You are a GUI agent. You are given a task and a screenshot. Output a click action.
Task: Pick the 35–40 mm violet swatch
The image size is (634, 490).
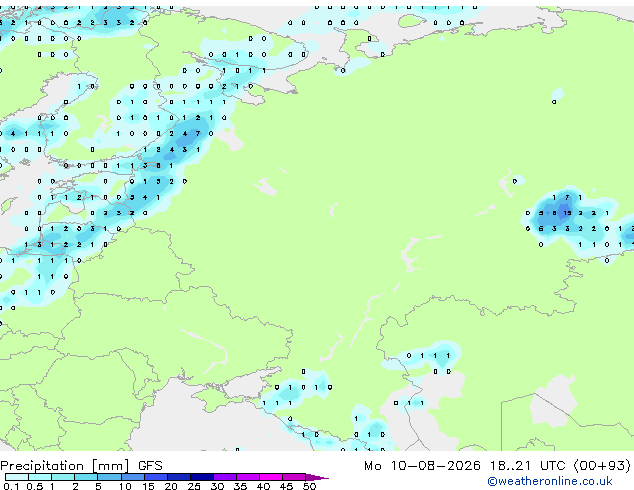point(248,477)
